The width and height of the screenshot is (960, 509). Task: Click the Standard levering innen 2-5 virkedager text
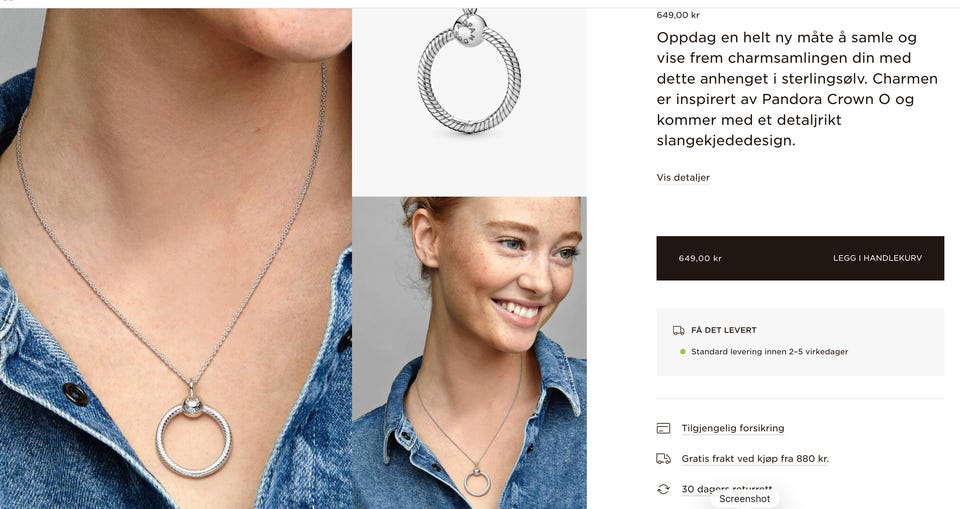[x=770, y=352]
